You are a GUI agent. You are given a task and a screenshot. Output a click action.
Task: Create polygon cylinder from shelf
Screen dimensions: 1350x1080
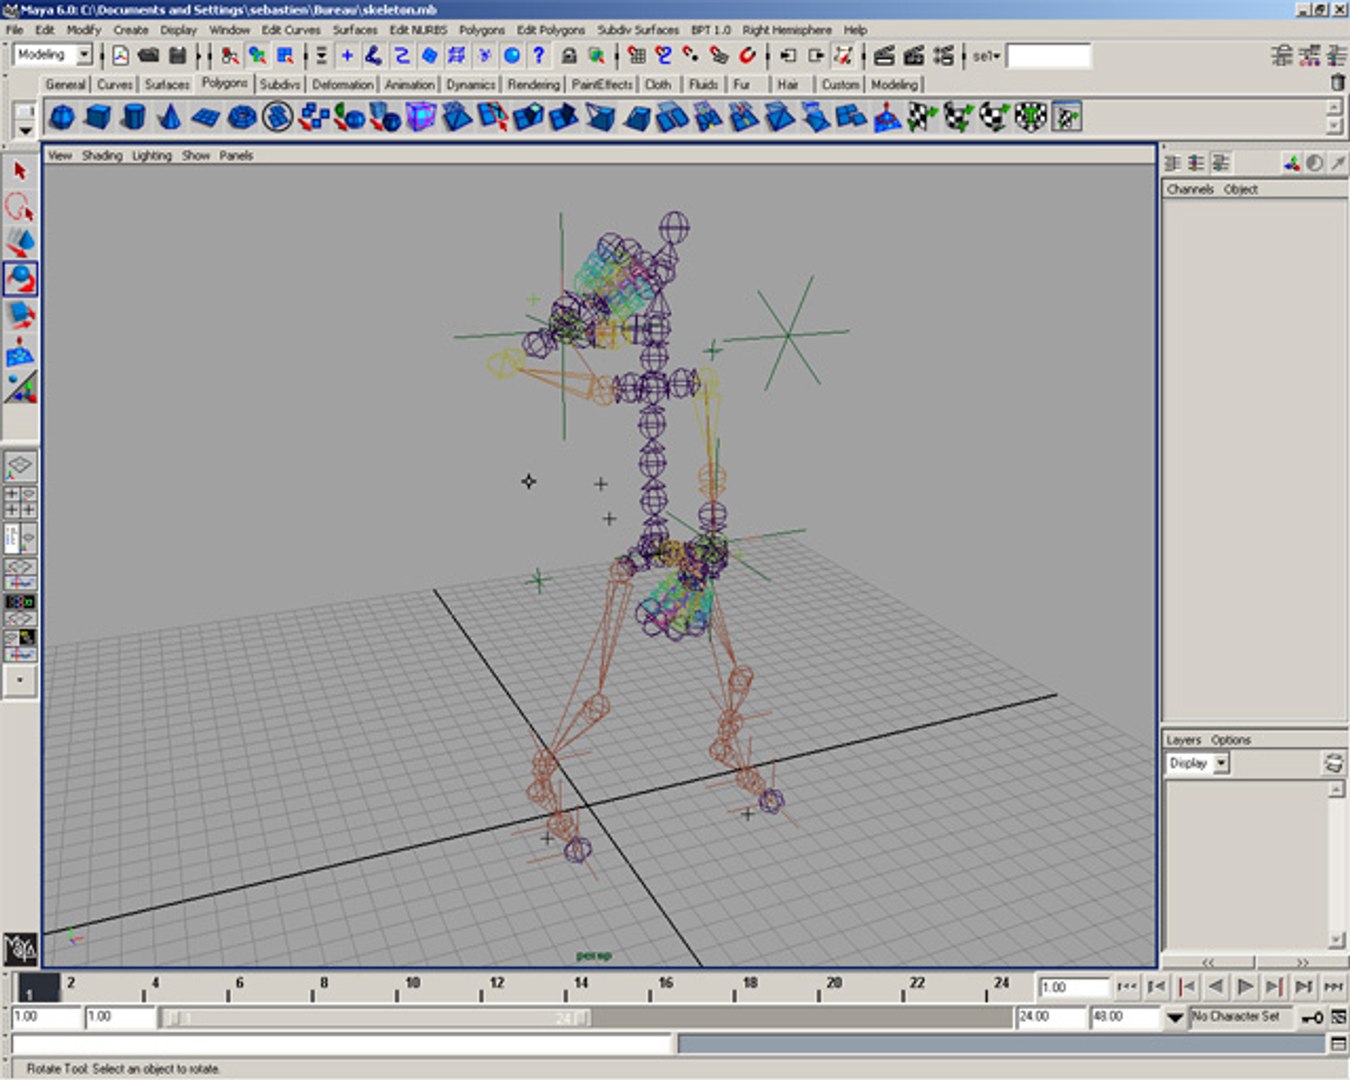[134, 118]
